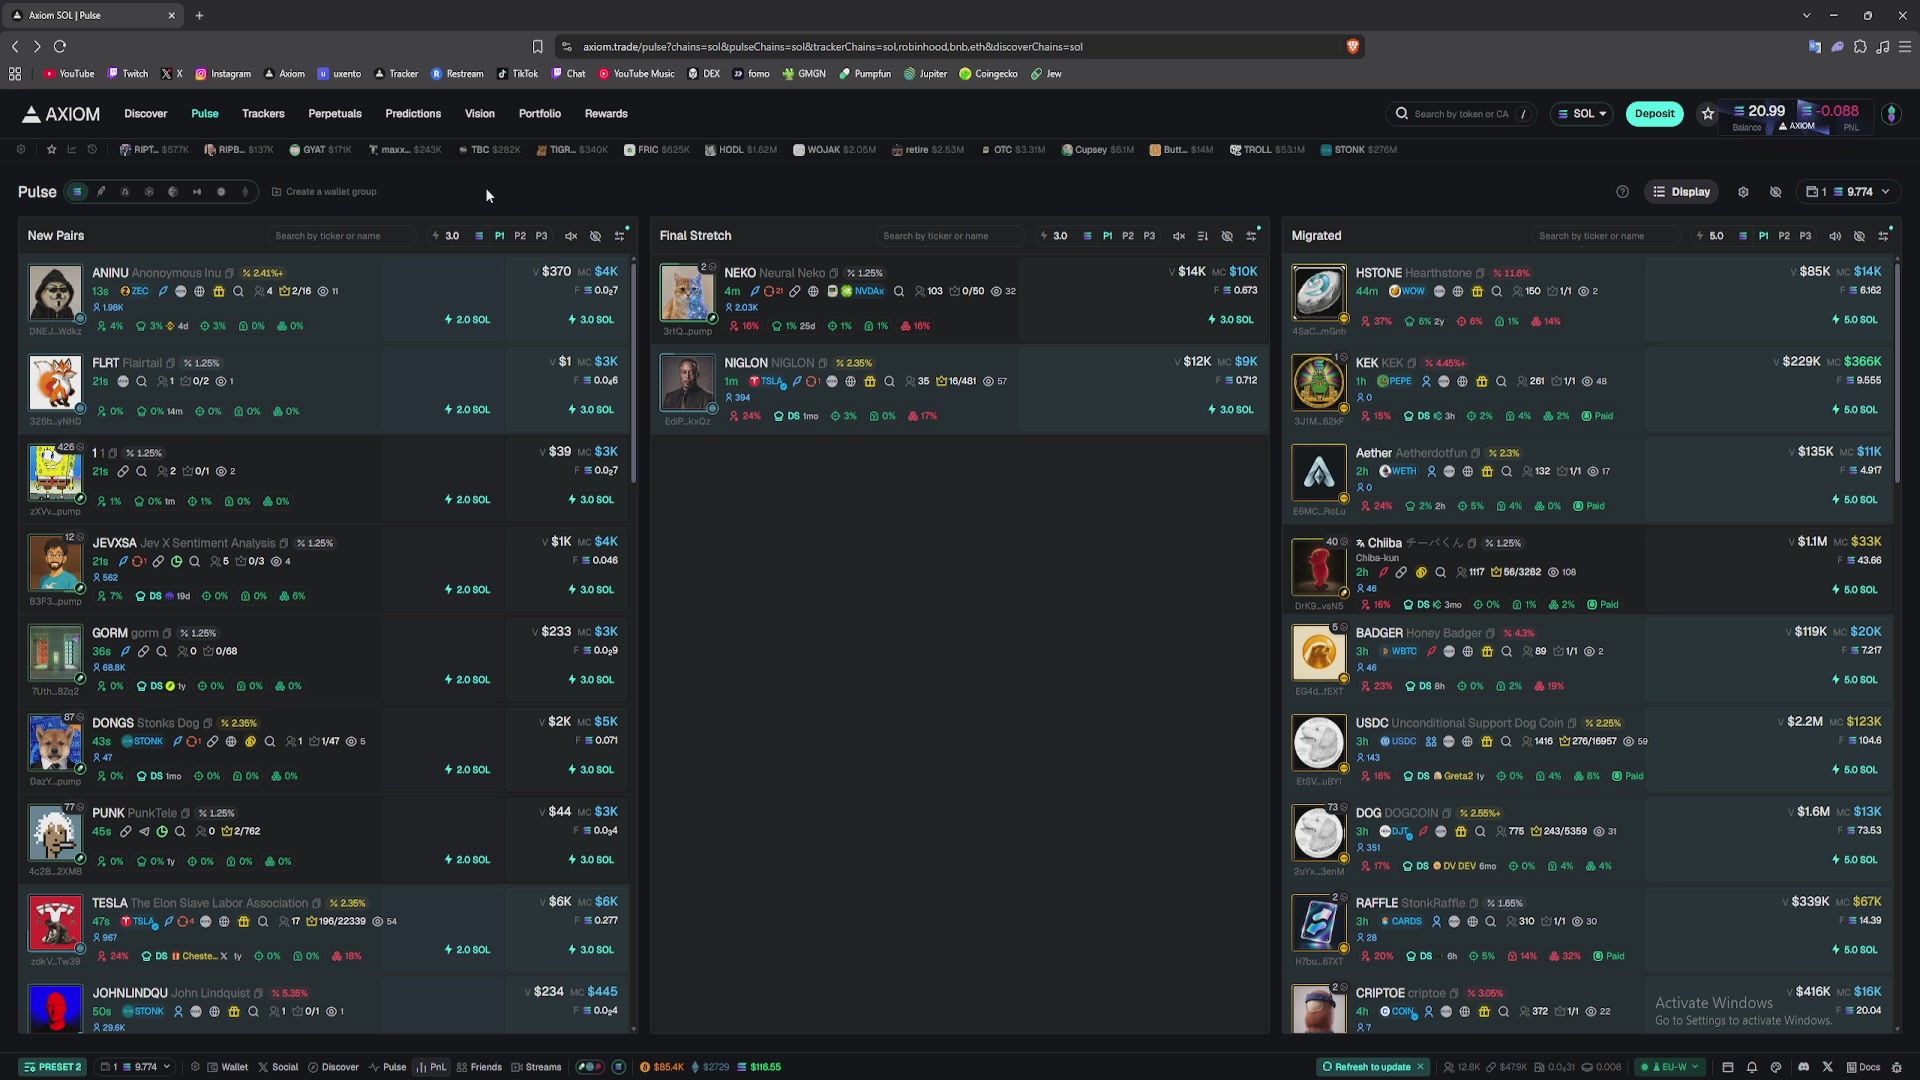
Task: Click the notifications bell in the footer
Action: (x=1752, y=1067)
